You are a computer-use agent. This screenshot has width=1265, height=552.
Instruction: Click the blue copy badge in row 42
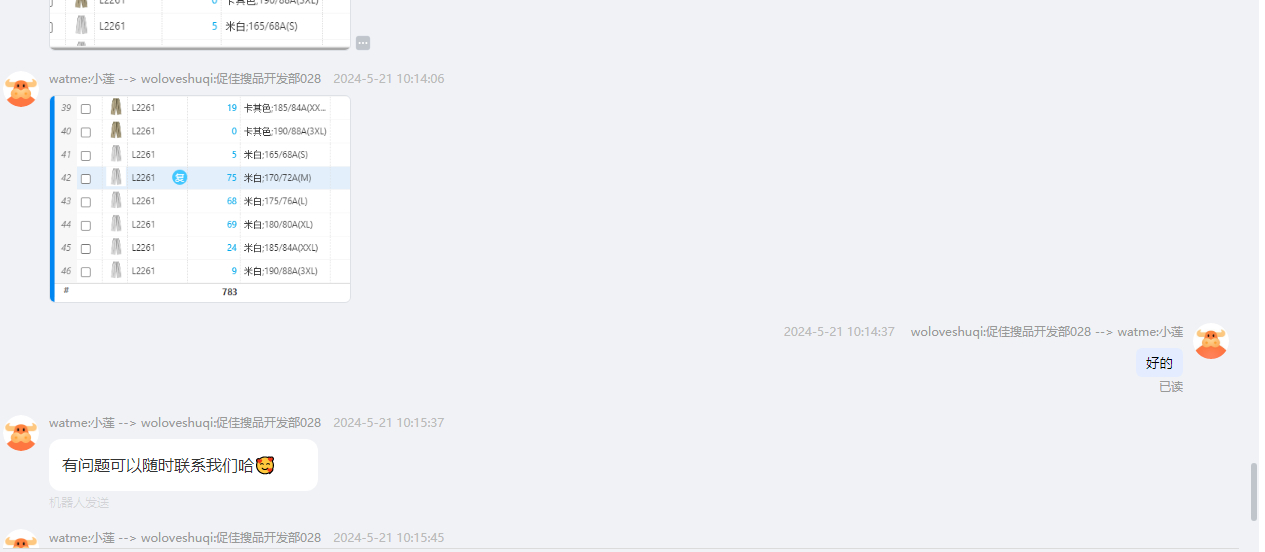180,178
